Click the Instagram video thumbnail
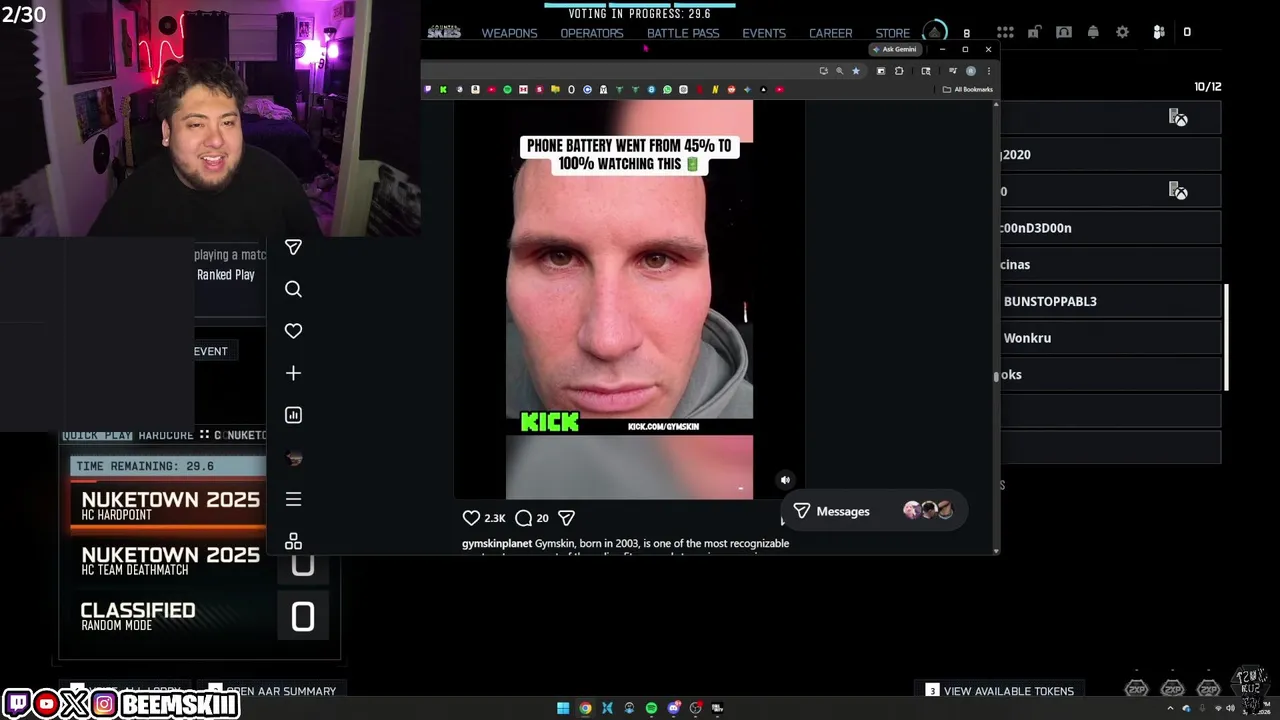This screenshot has height=720, width=1280. tap(629, 300)
